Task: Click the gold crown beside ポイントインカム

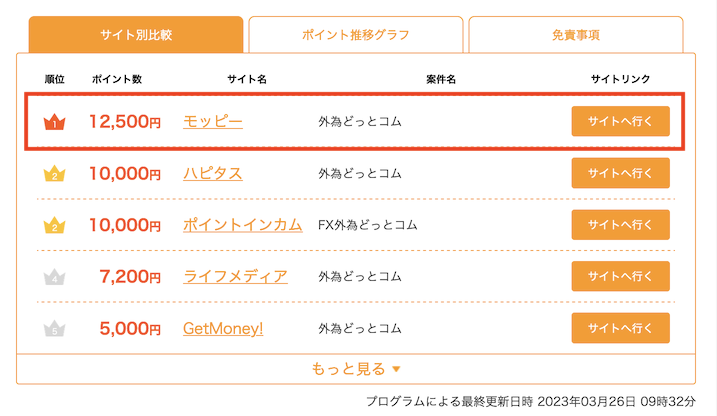Action: pos(54,225)
